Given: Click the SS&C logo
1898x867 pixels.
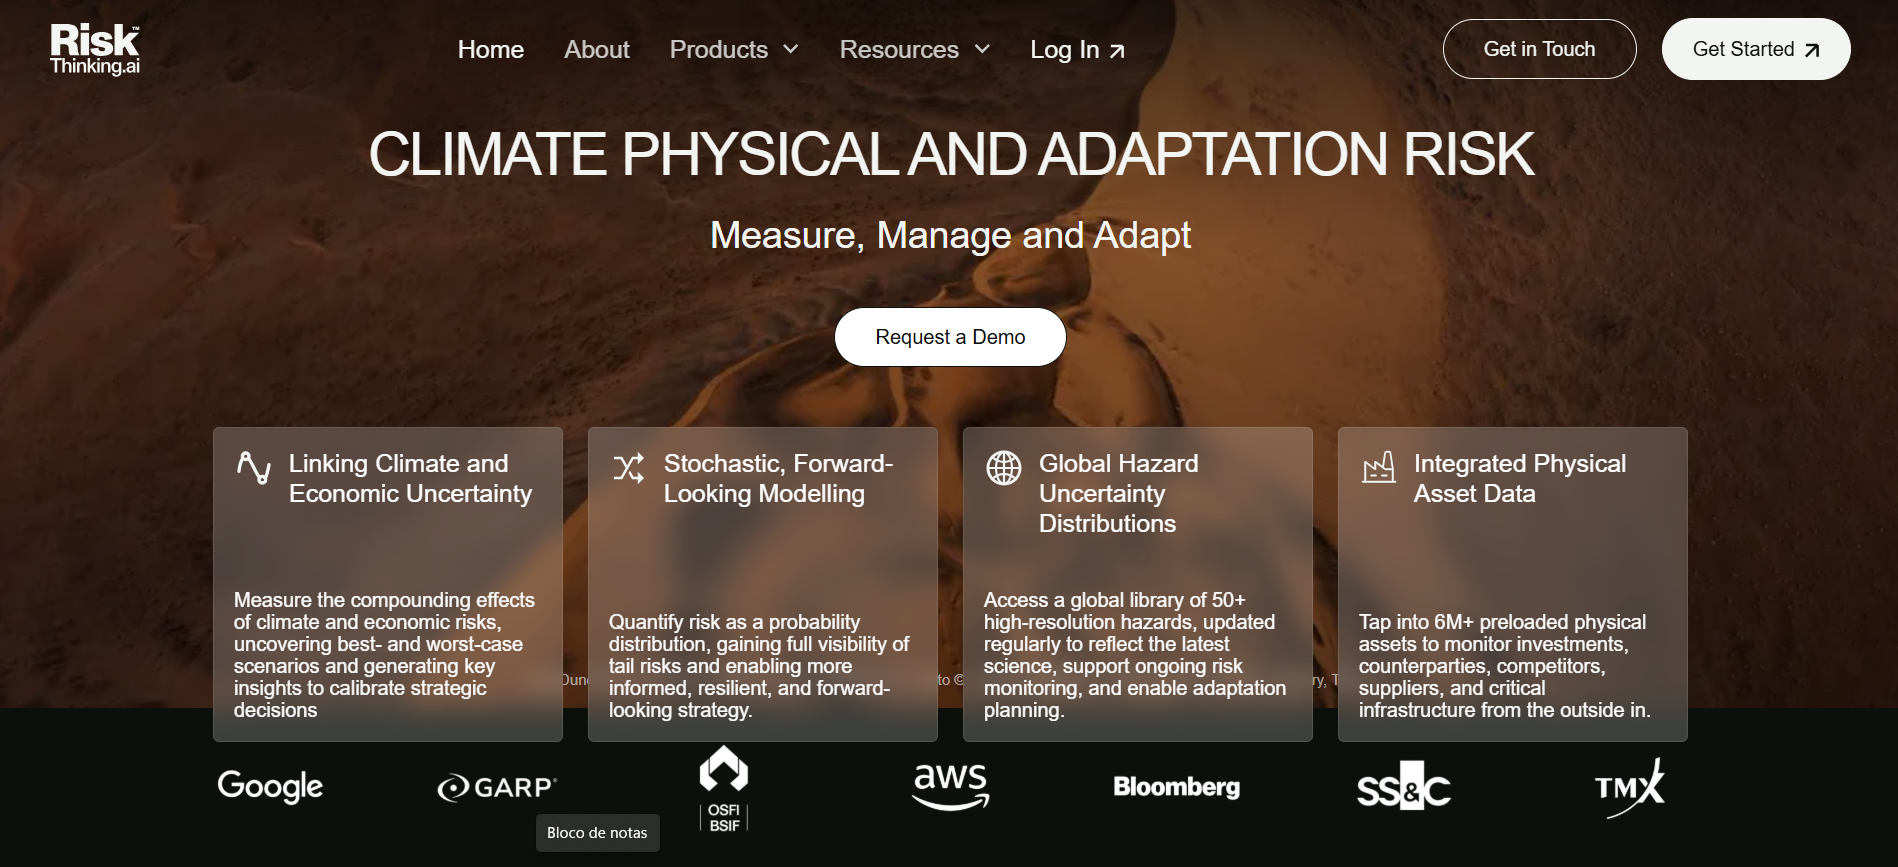Looking at the screenshot, I should pyautogui.click(x=1404, y=786).
